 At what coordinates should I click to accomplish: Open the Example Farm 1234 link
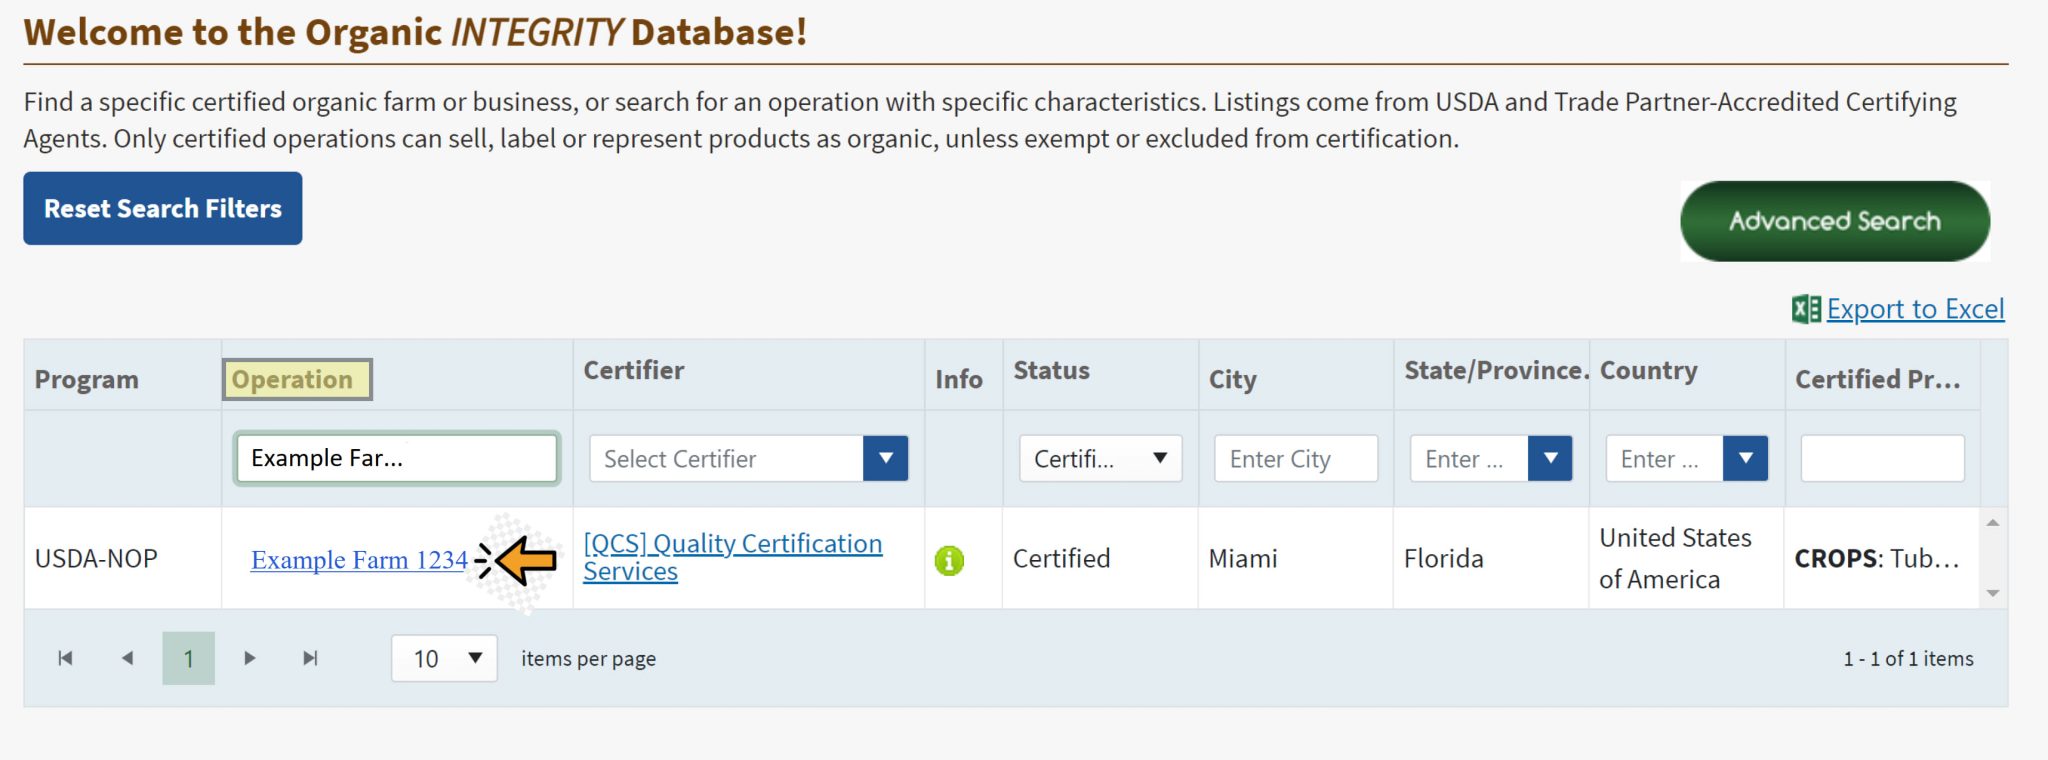coord(359,560)
